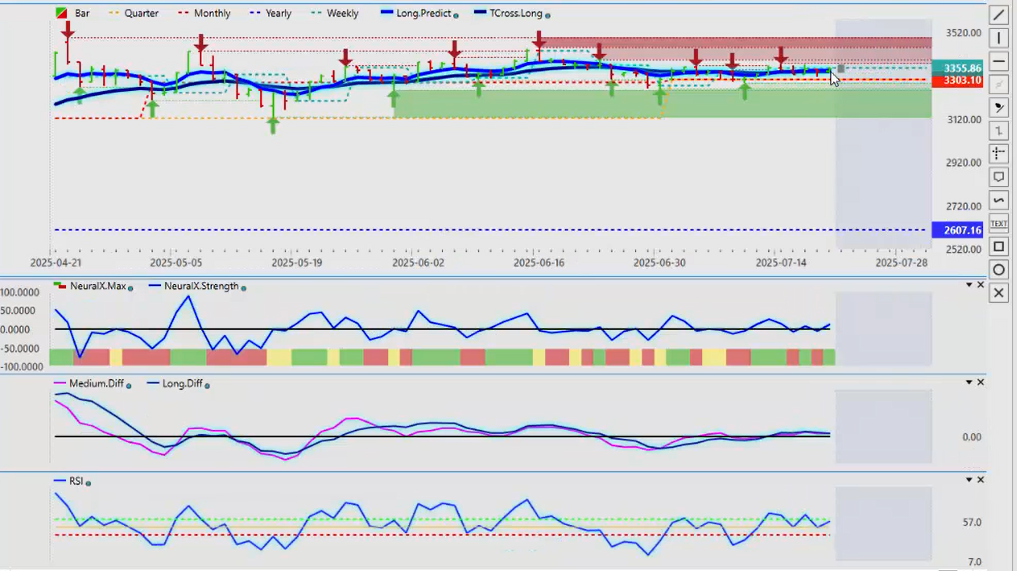
Task: Select the vertical line drawing tool
Action: [x=999, y=38]
